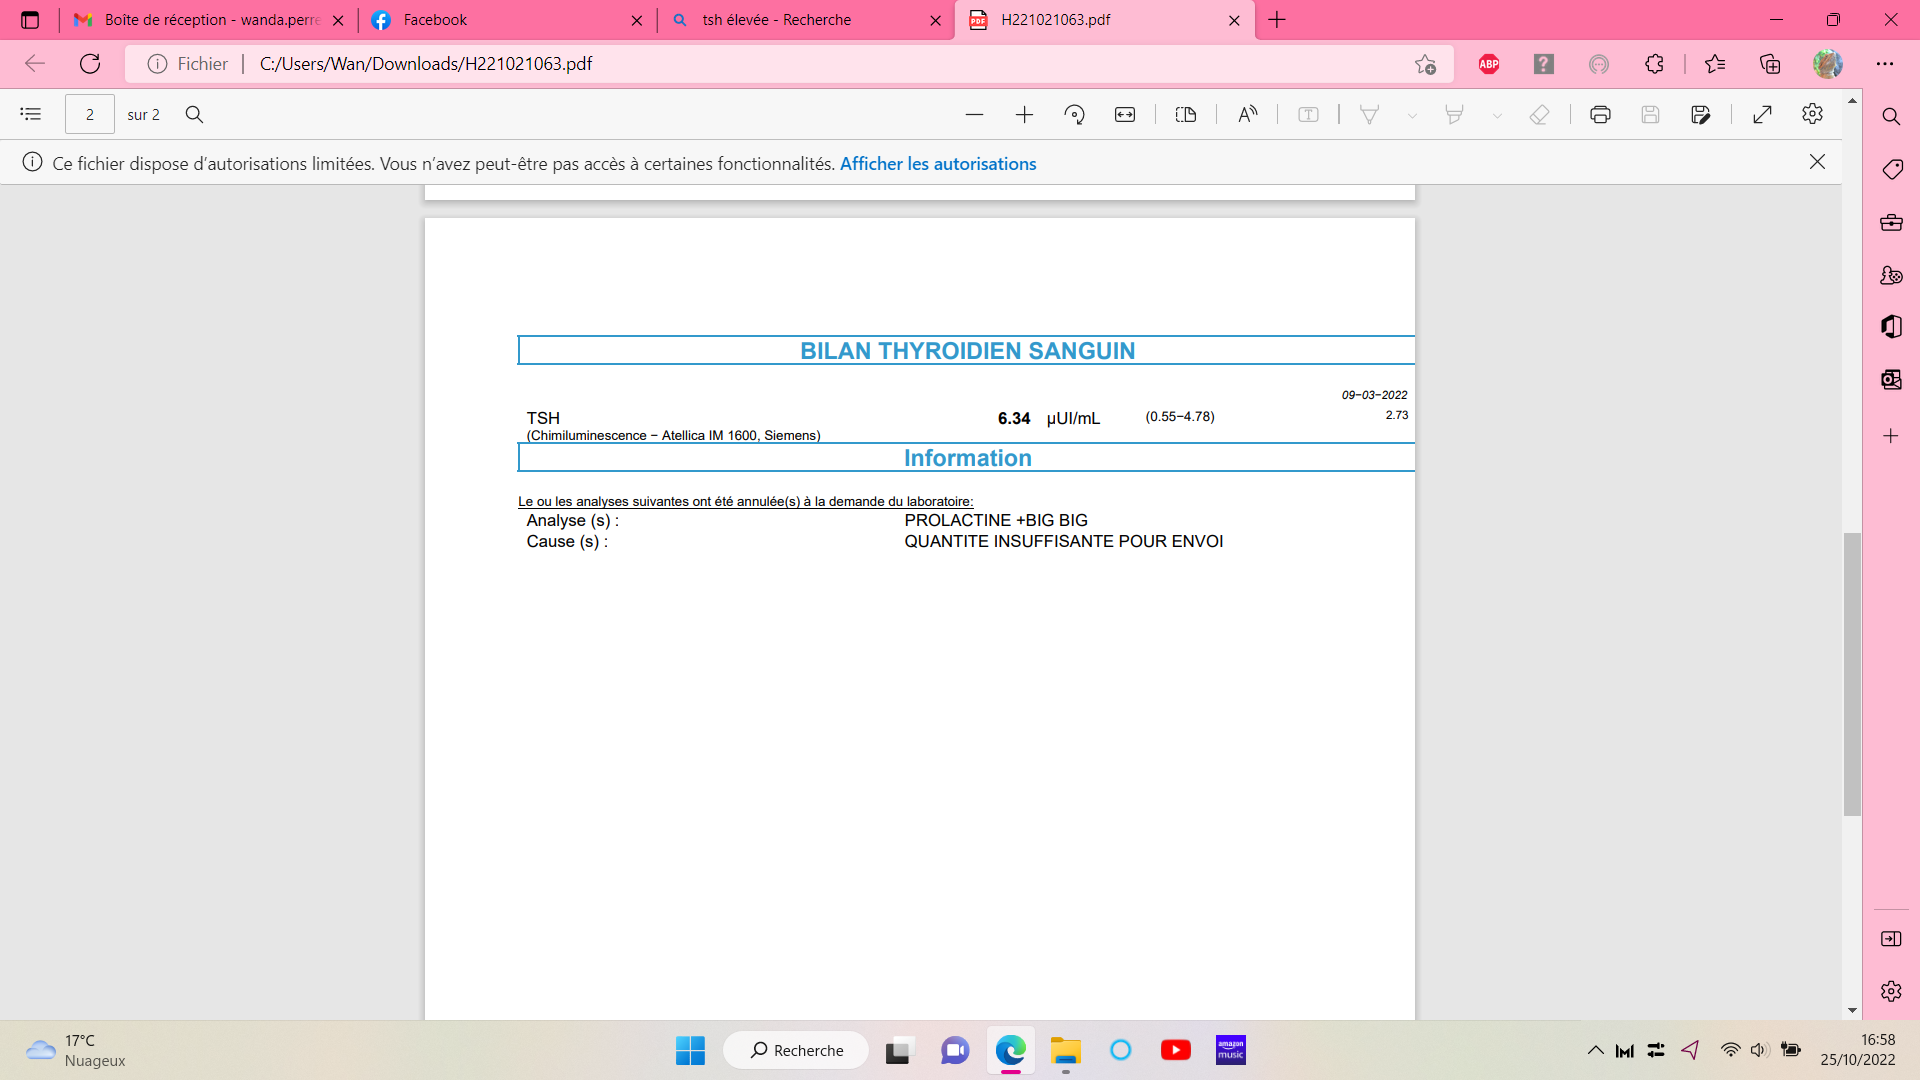Enter full screen PDF view
The height and width of the screenshot is (1080, 1920).
click(1762, 115)
